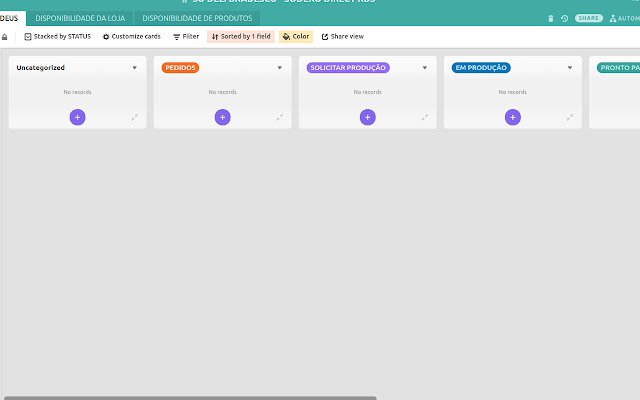This screenshot has width=640, height=400.
Task: Click the Uncategorized stack title
Action: [40, 68]
